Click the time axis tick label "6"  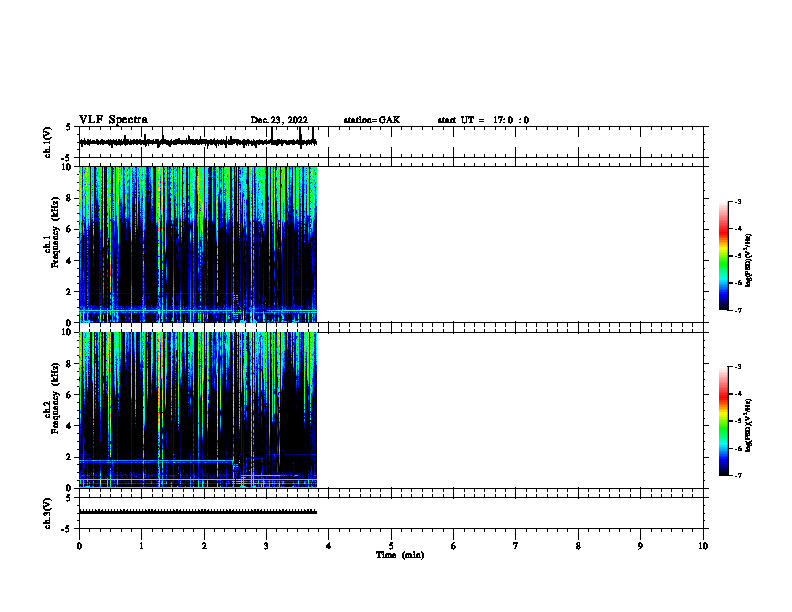tap(454, 546)
